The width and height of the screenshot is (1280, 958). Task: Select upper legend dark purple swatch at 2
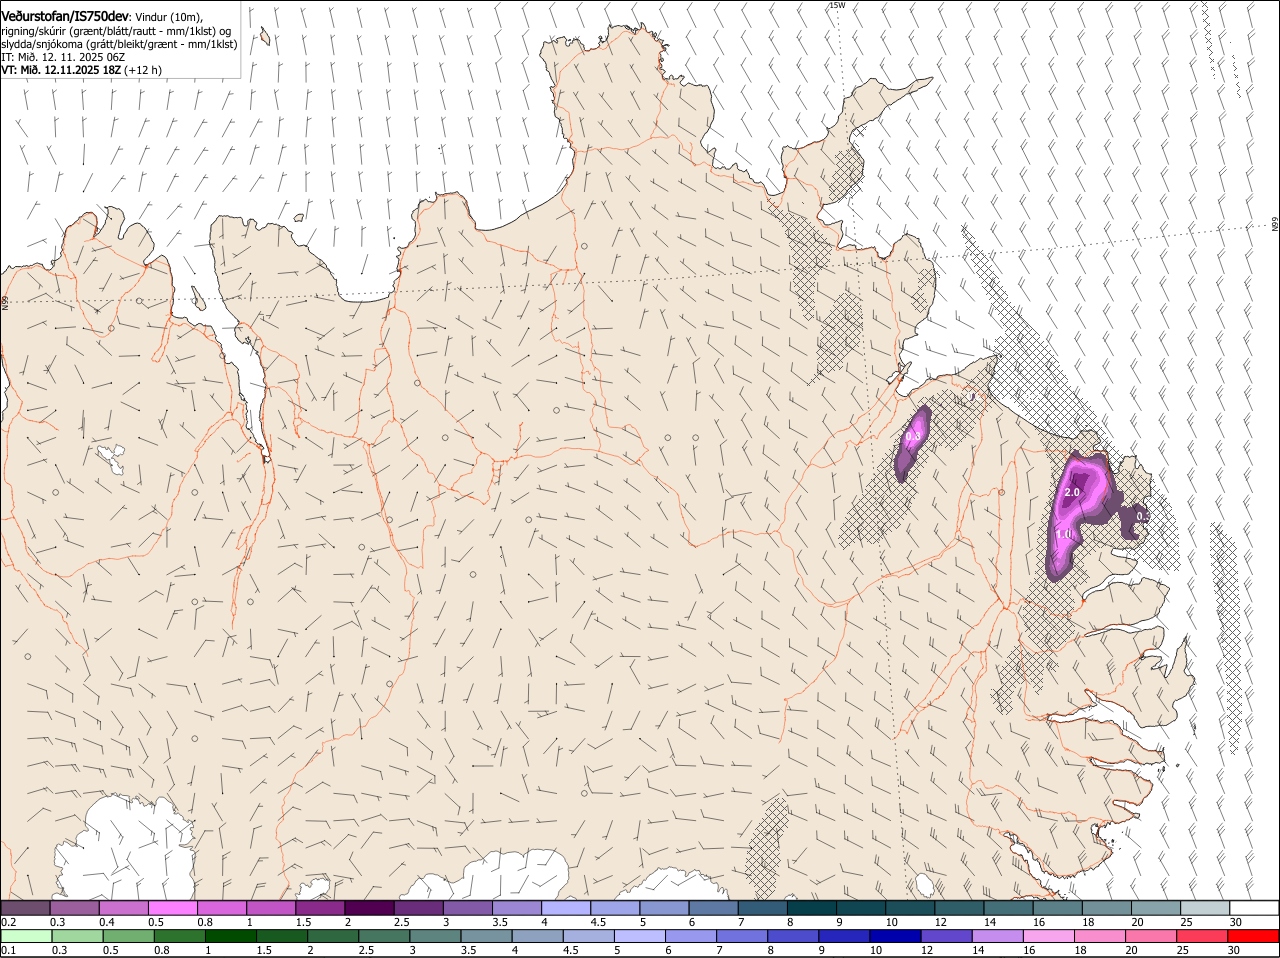click(x=370, y=908)
